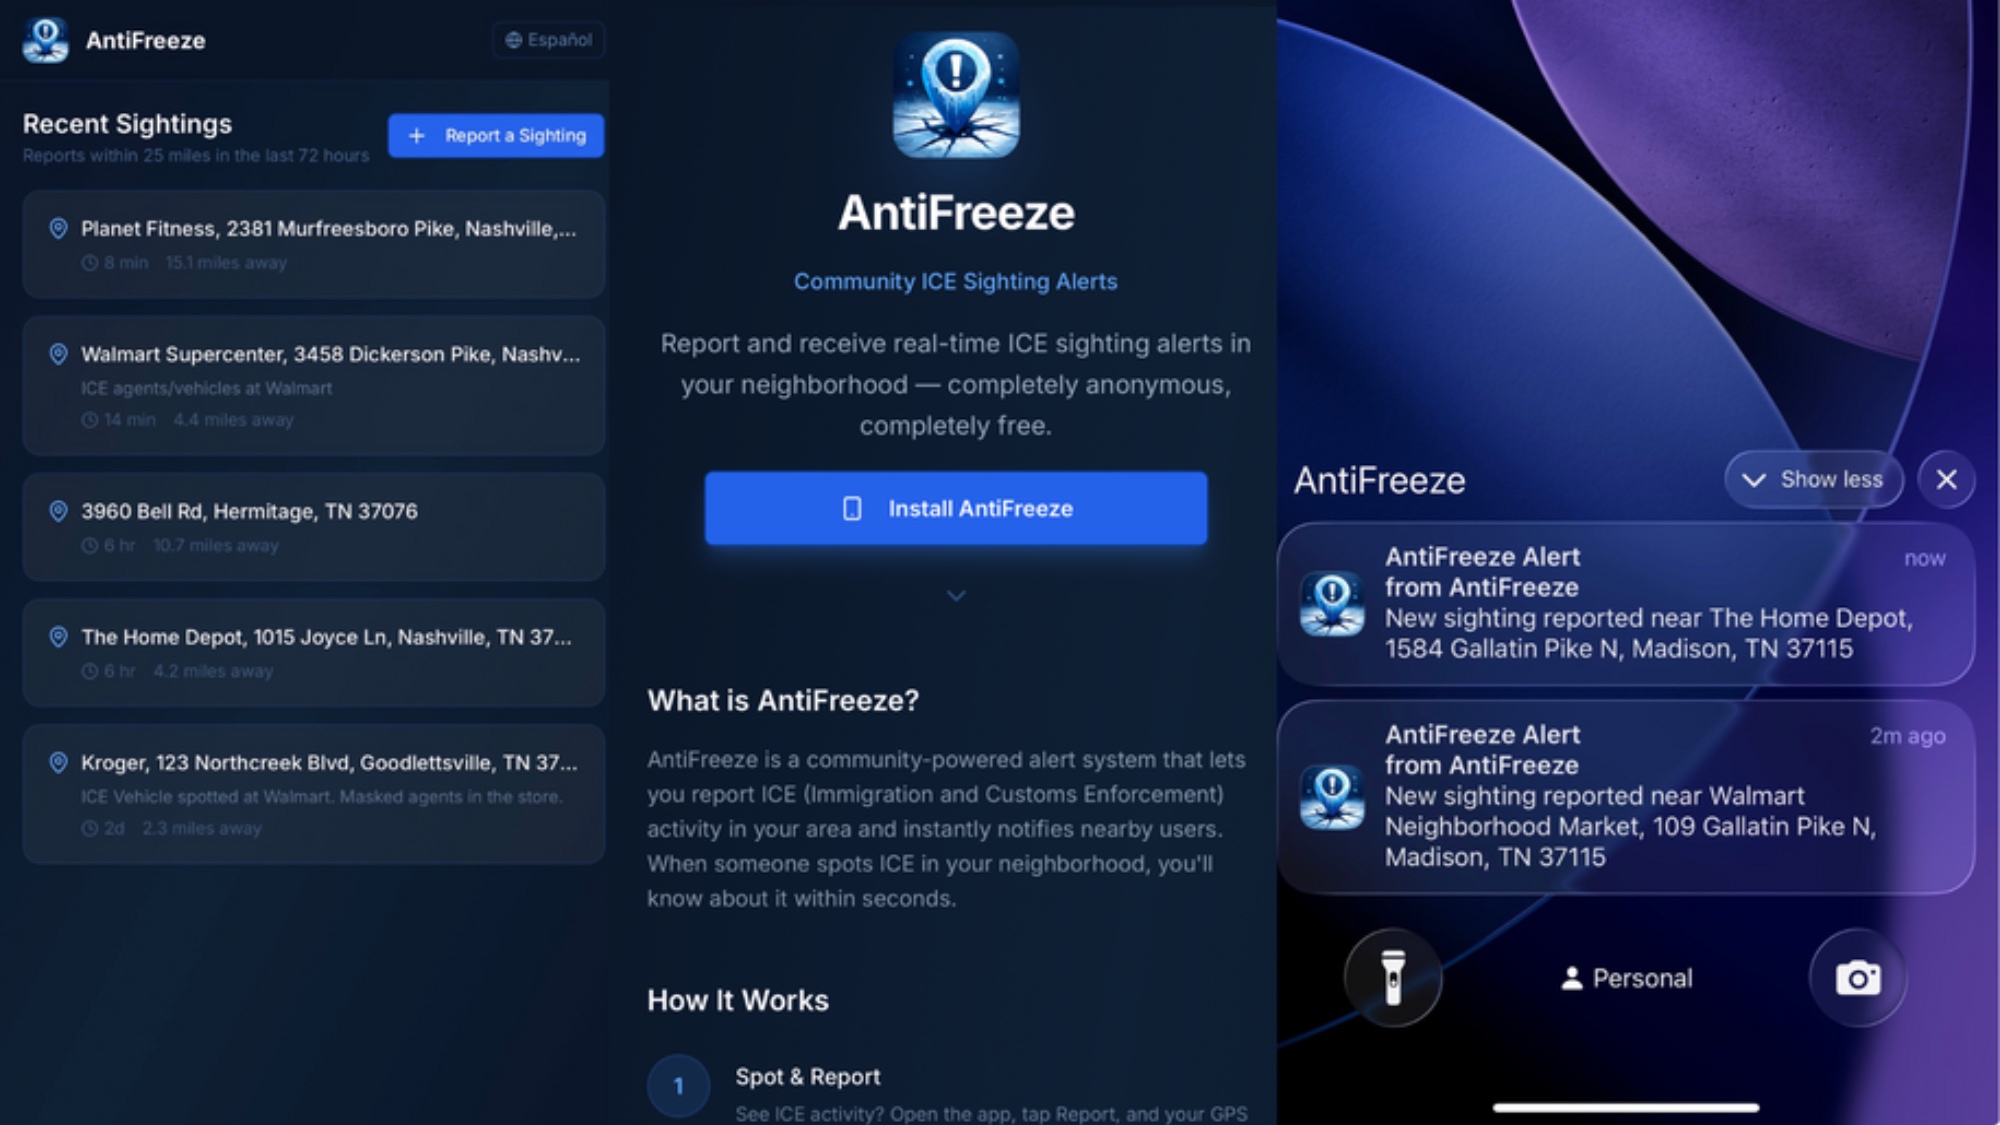Screen dimensions: 2000x1125
Task: Click pin icon beside Kroger Northcreek Blvd
Action: (59, 762)
